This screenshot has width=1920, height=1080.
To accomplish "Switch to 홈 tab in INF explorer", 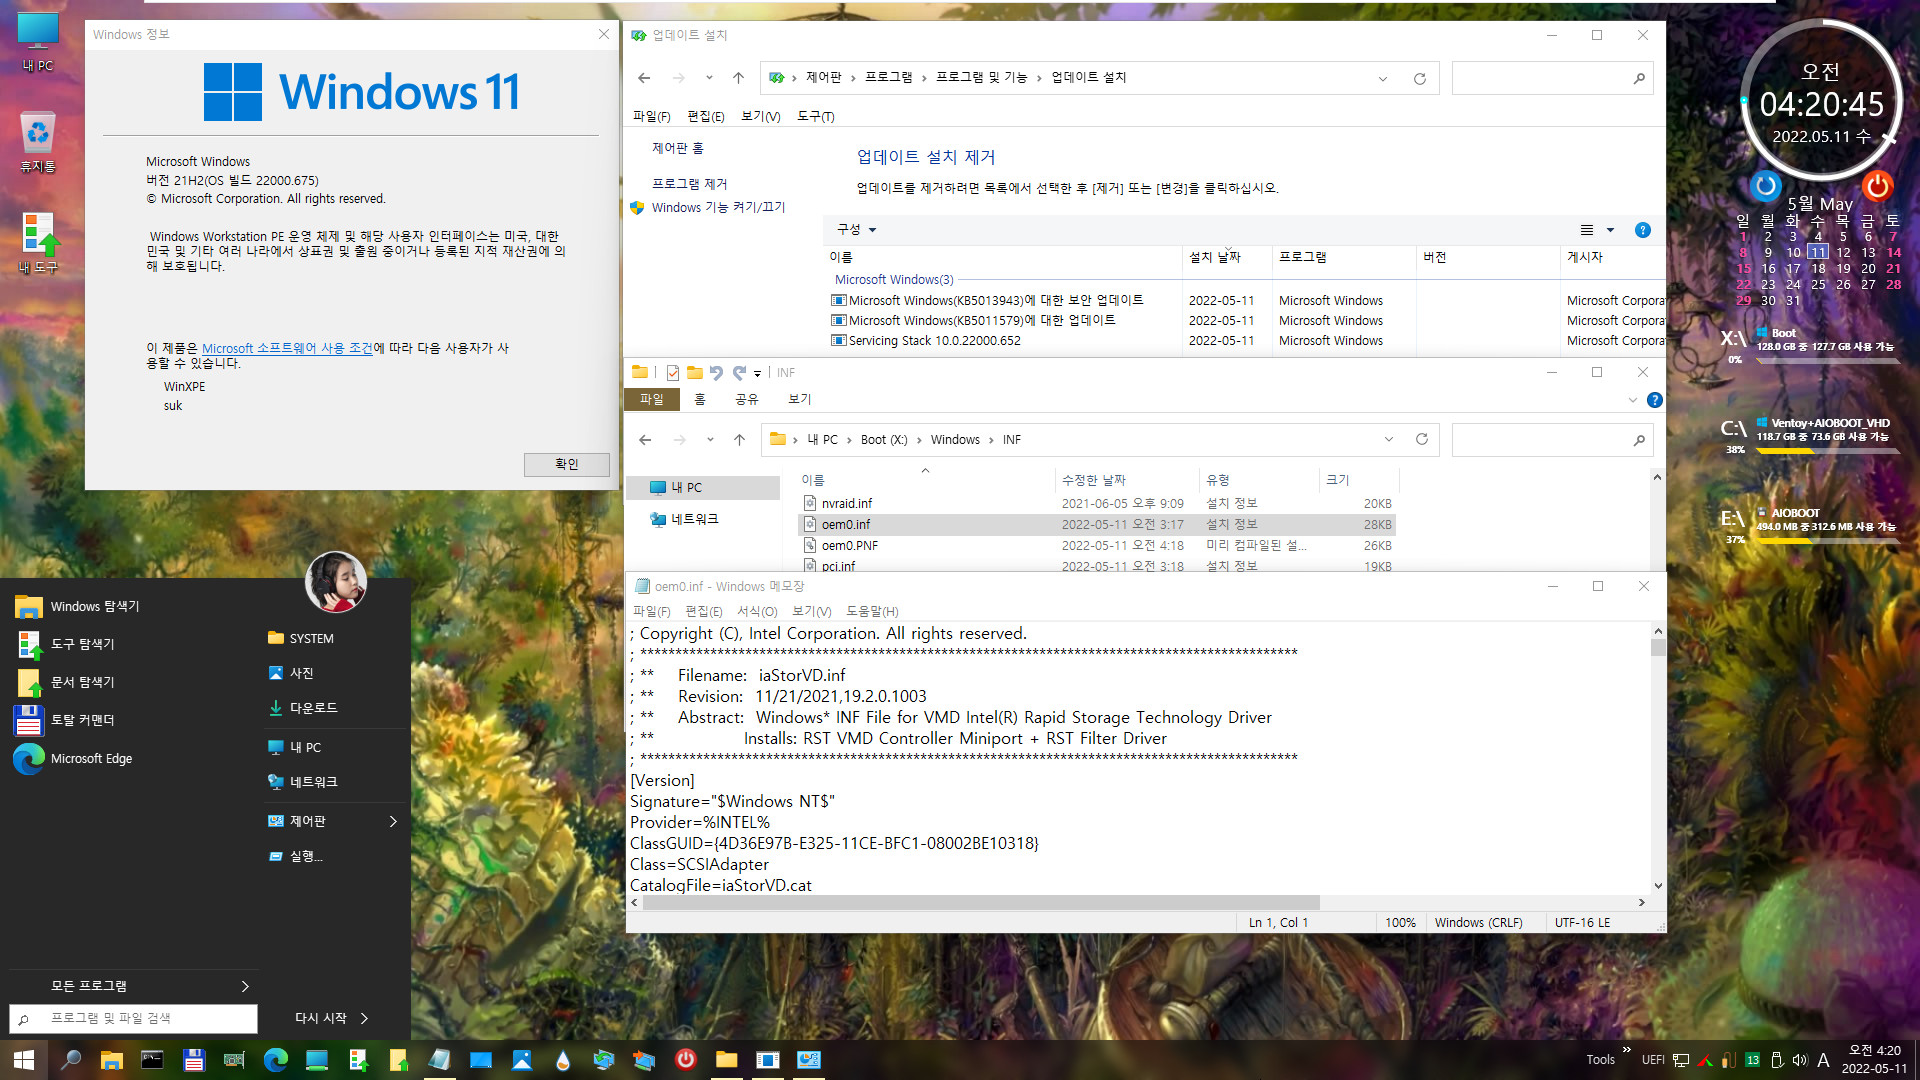I will point(700,400).
